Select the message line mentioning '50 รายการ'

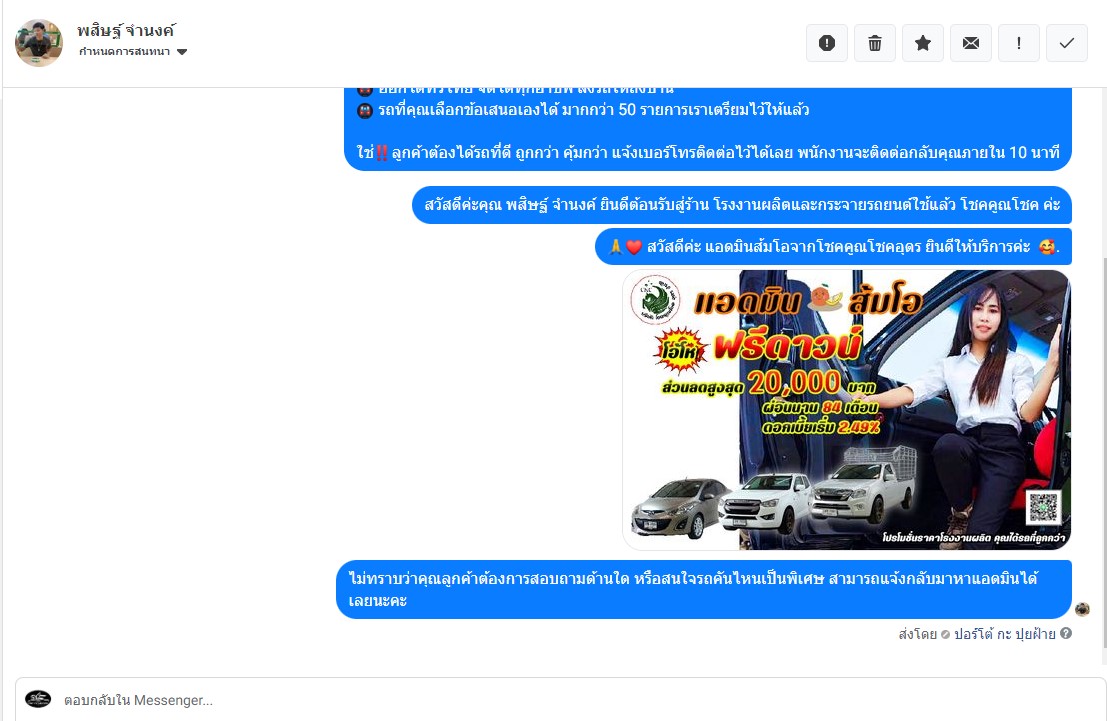click(583, 109)
